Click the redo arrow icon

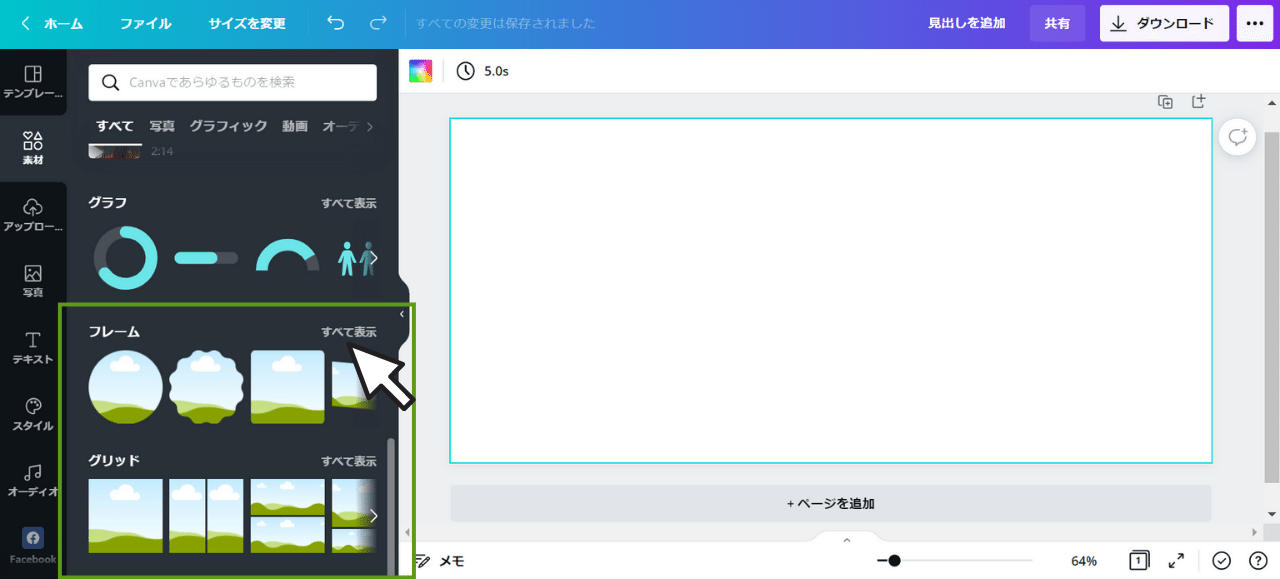pos(378,23)
